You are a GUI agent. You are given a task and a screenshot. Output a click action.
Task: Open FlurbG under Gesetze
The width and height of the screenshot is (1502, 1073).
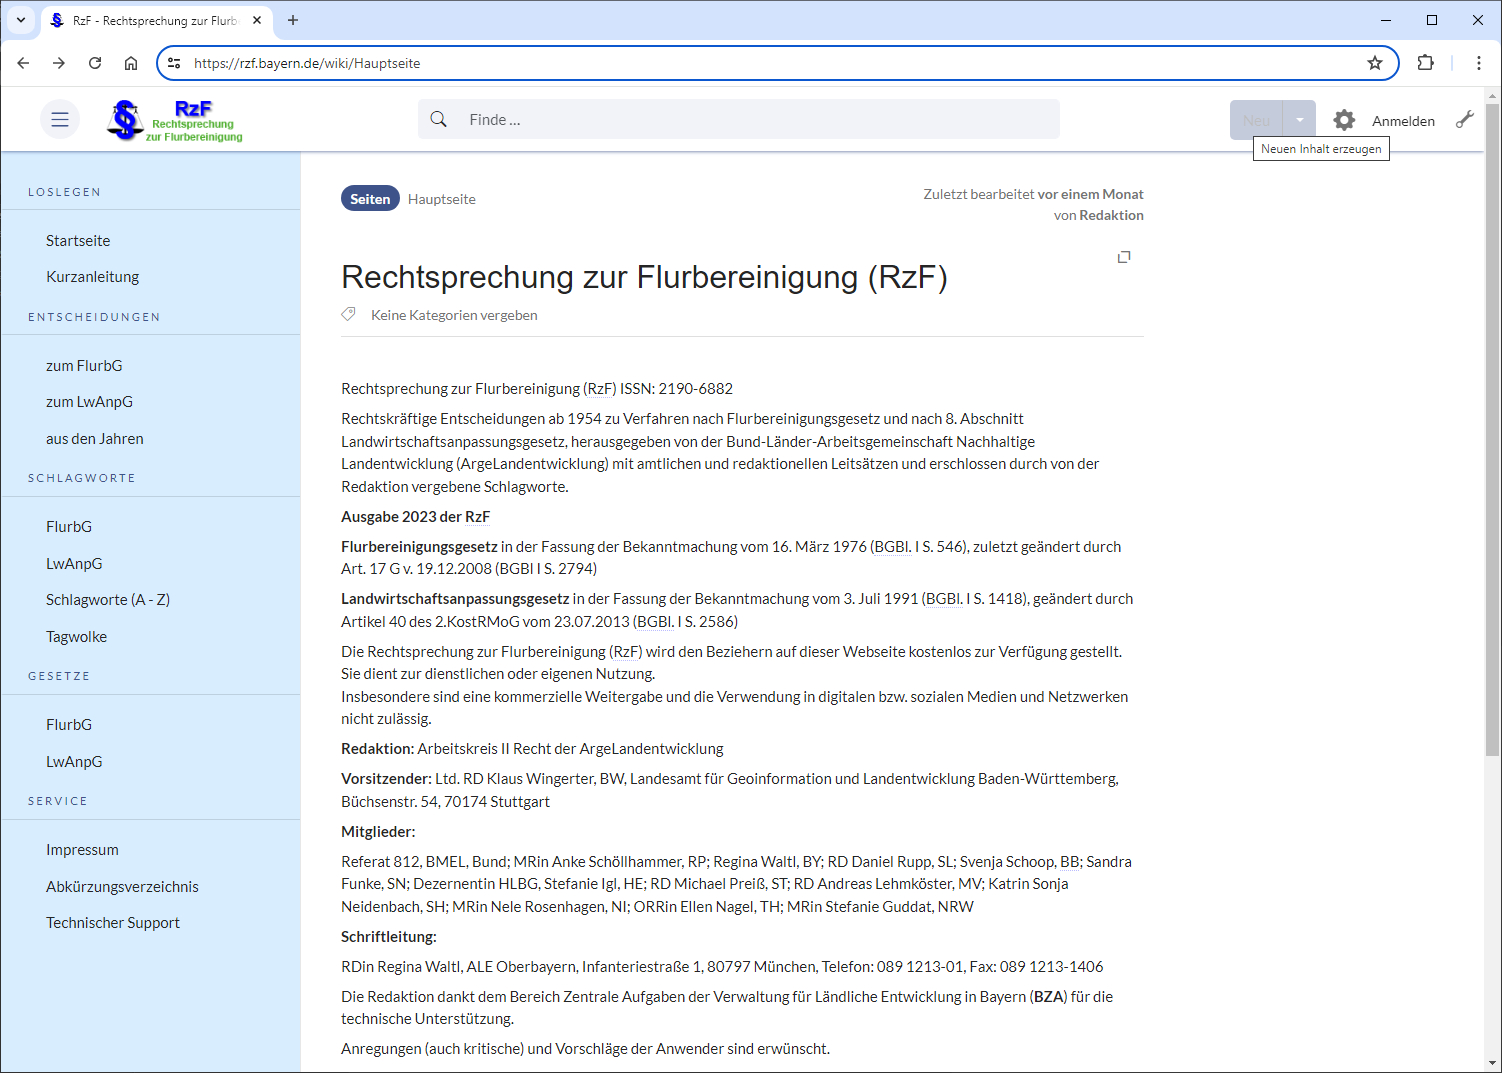coord(69,725)
